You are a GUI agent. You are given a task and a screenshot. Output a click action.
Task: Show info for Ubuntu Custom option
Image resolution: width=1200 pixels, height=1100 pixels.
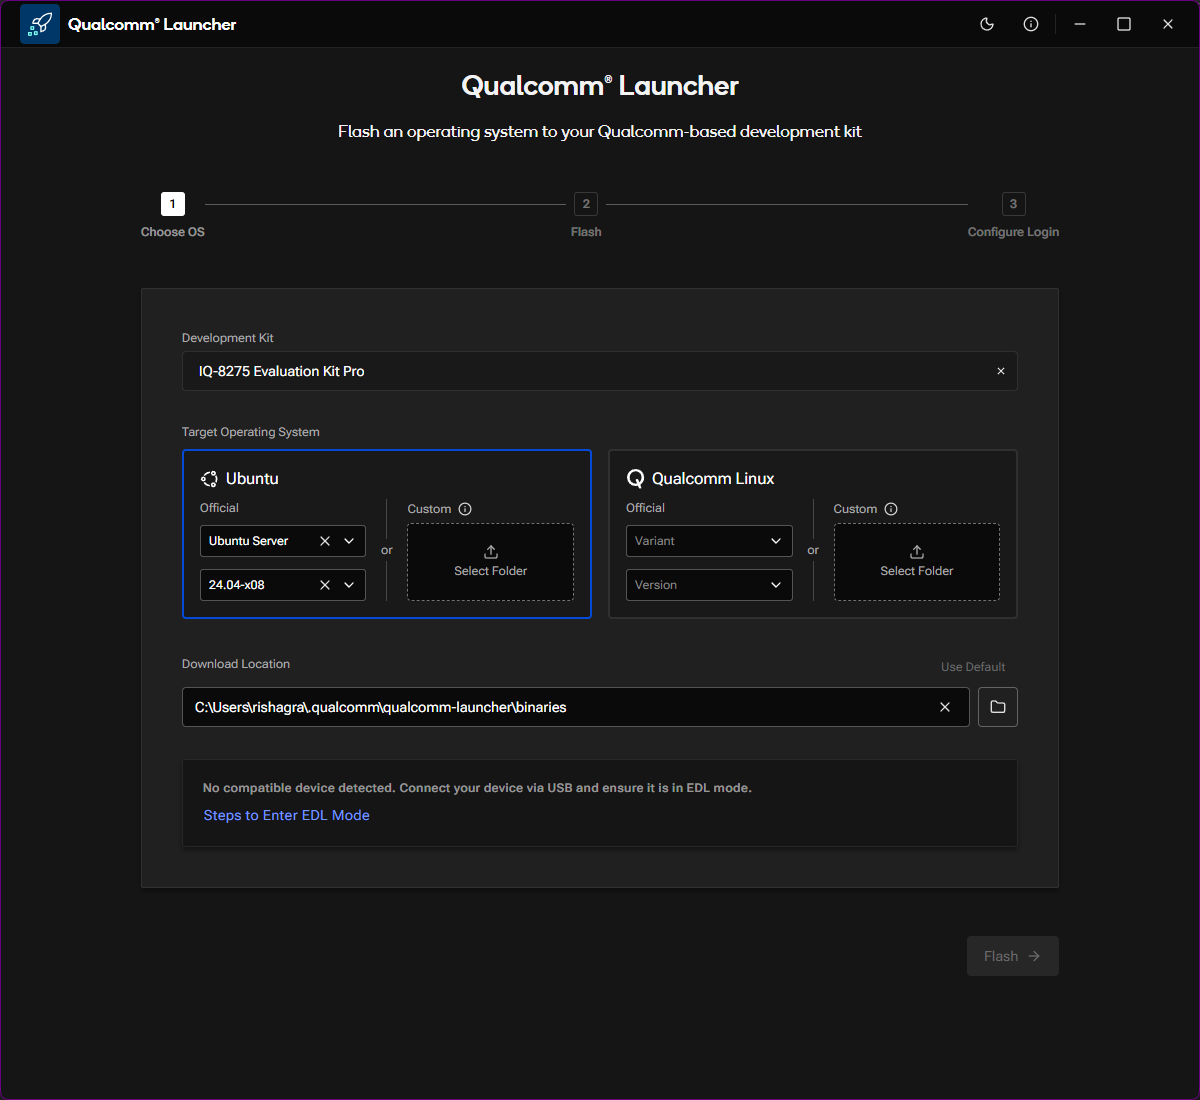465,509
